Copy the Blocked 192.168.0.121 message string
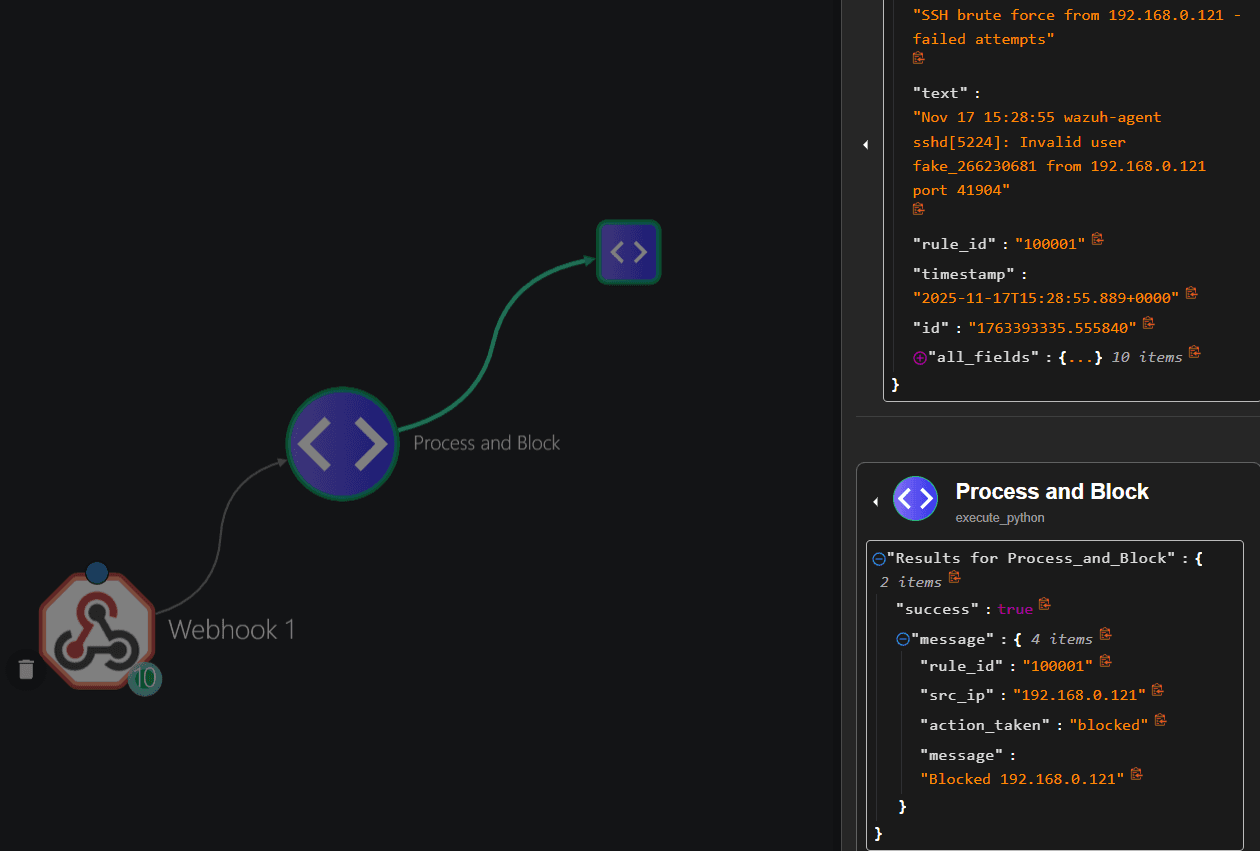This screenshot has height=851, width=1260. [x=1136, y=775]
